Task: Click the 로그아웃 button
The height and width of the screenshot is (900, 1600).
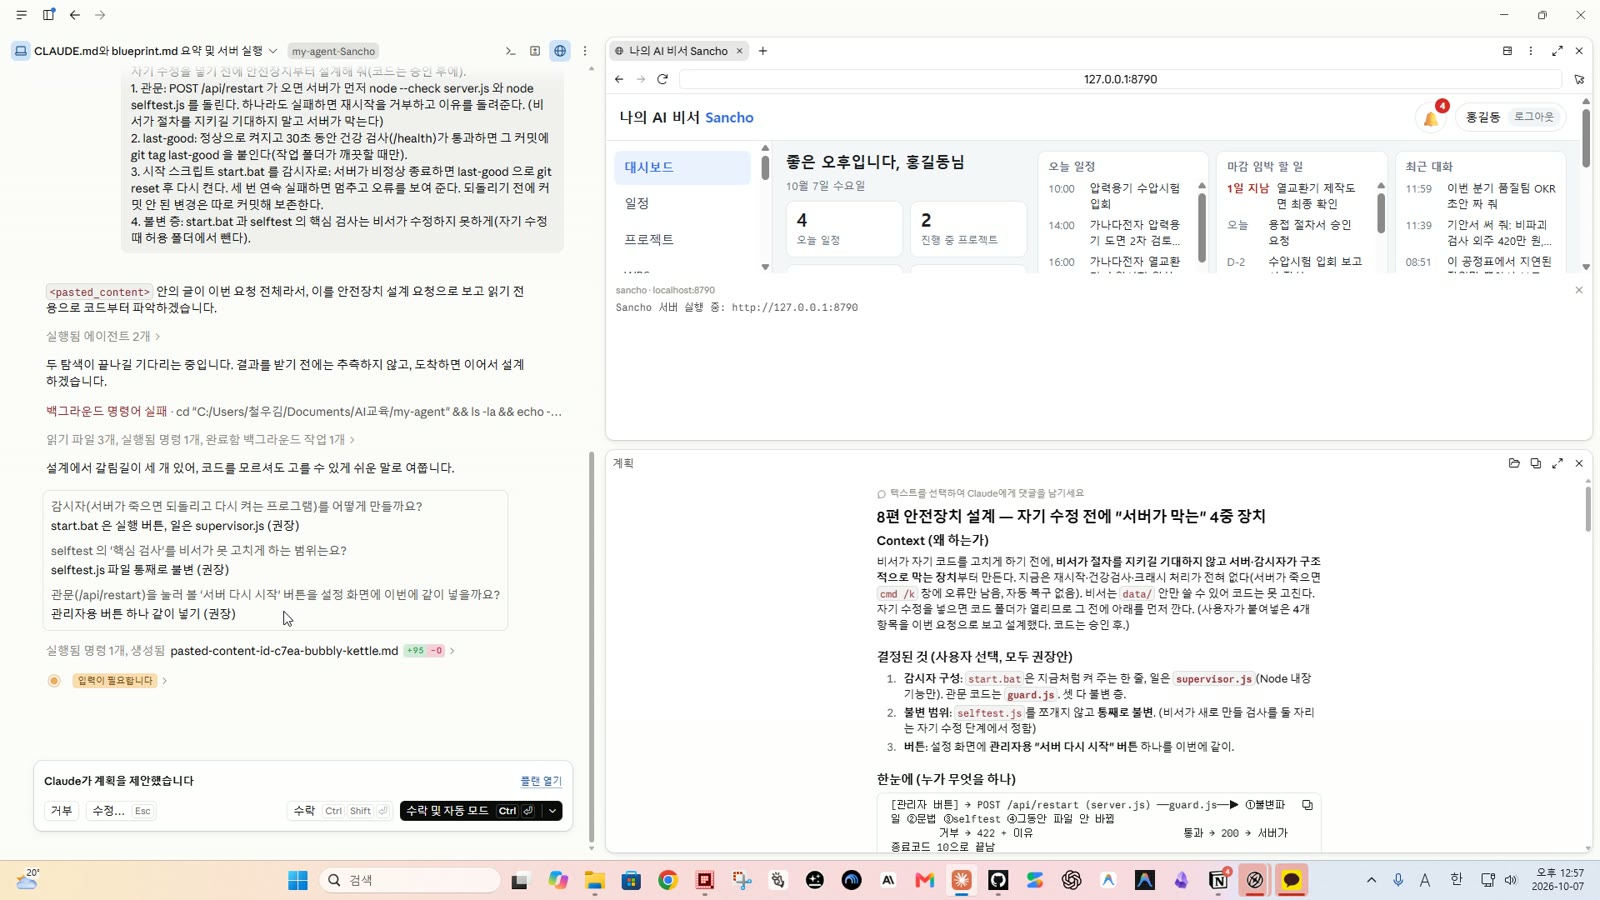Action: tap(1534, 117)
